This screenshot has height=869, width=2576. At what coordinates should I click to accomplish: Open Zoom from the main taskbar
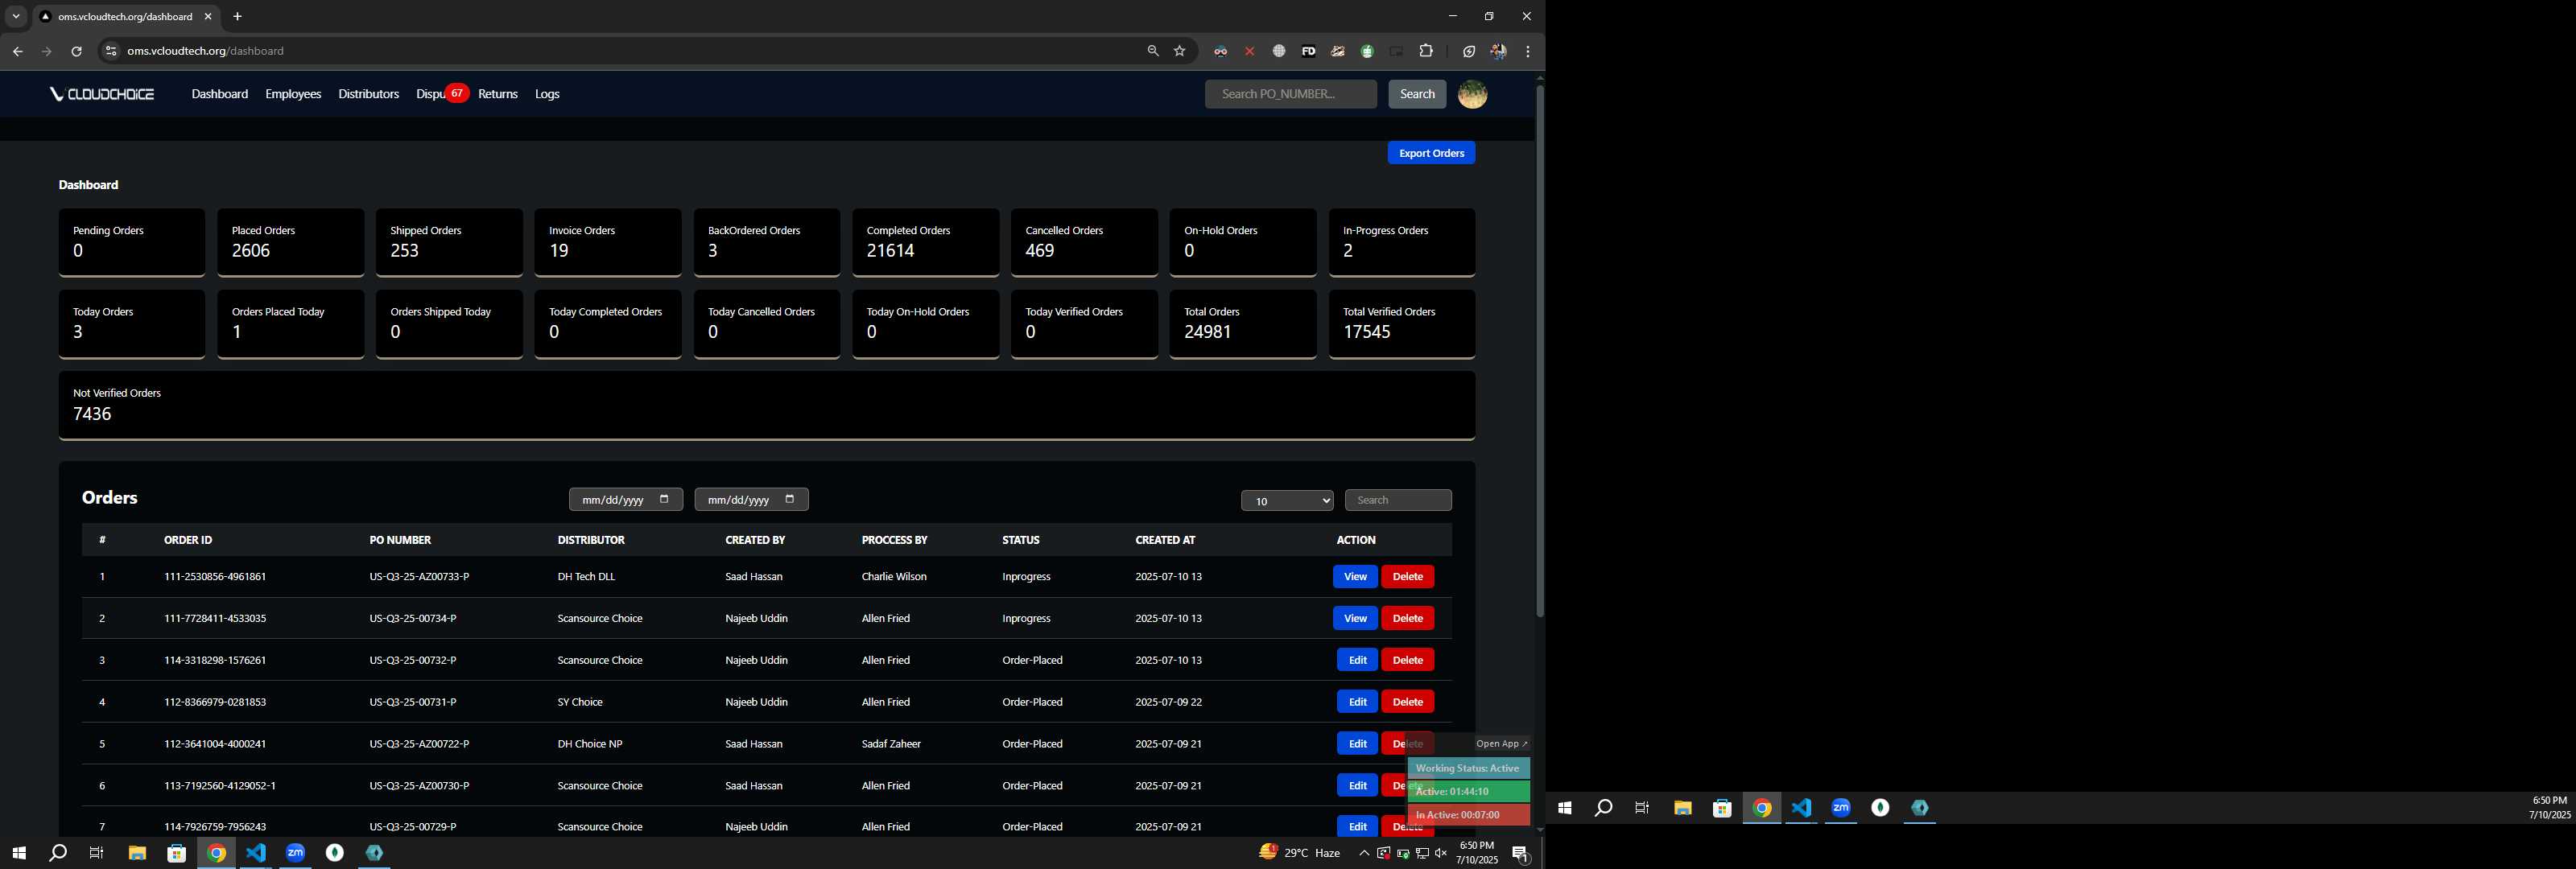click(295, 853)
